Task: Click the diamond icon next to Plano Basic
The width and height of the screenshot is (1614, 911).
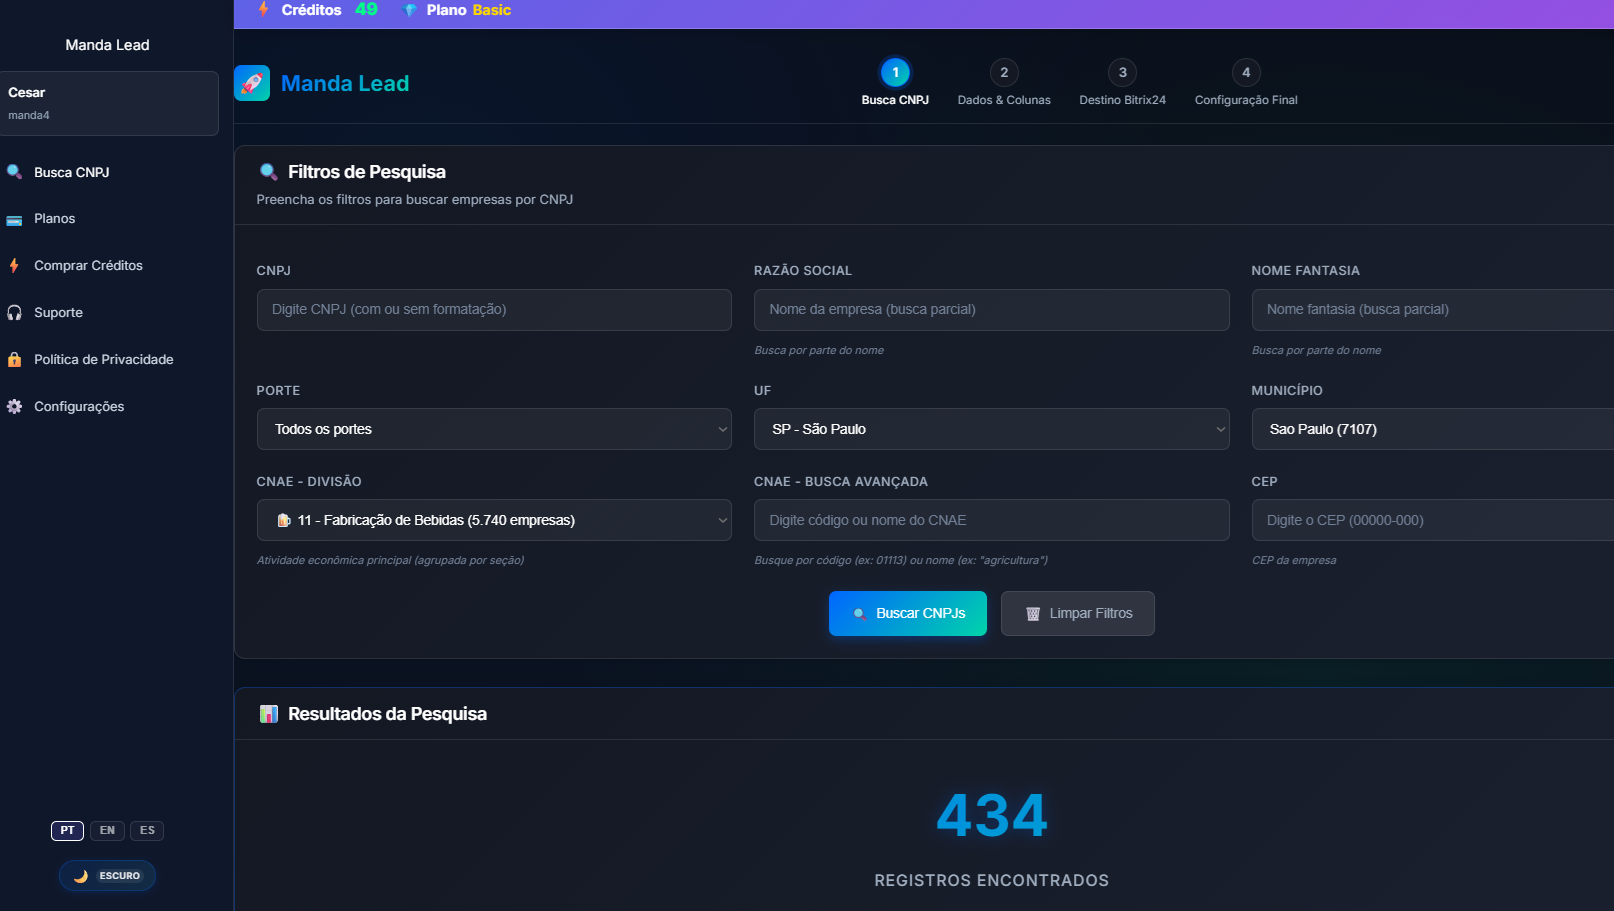Action: [409, 10]
